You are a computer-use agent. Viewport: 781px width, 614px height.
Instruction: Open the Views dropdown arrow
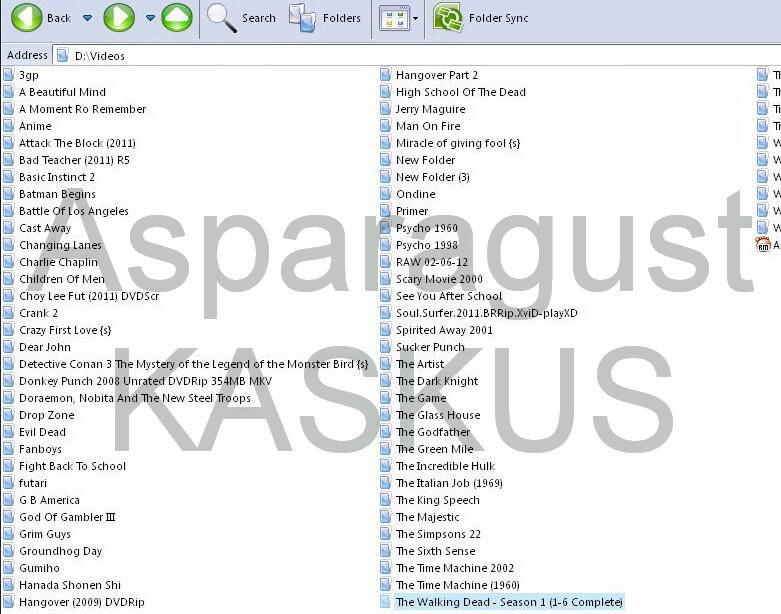pyautogui.click(x=415, y=19)
